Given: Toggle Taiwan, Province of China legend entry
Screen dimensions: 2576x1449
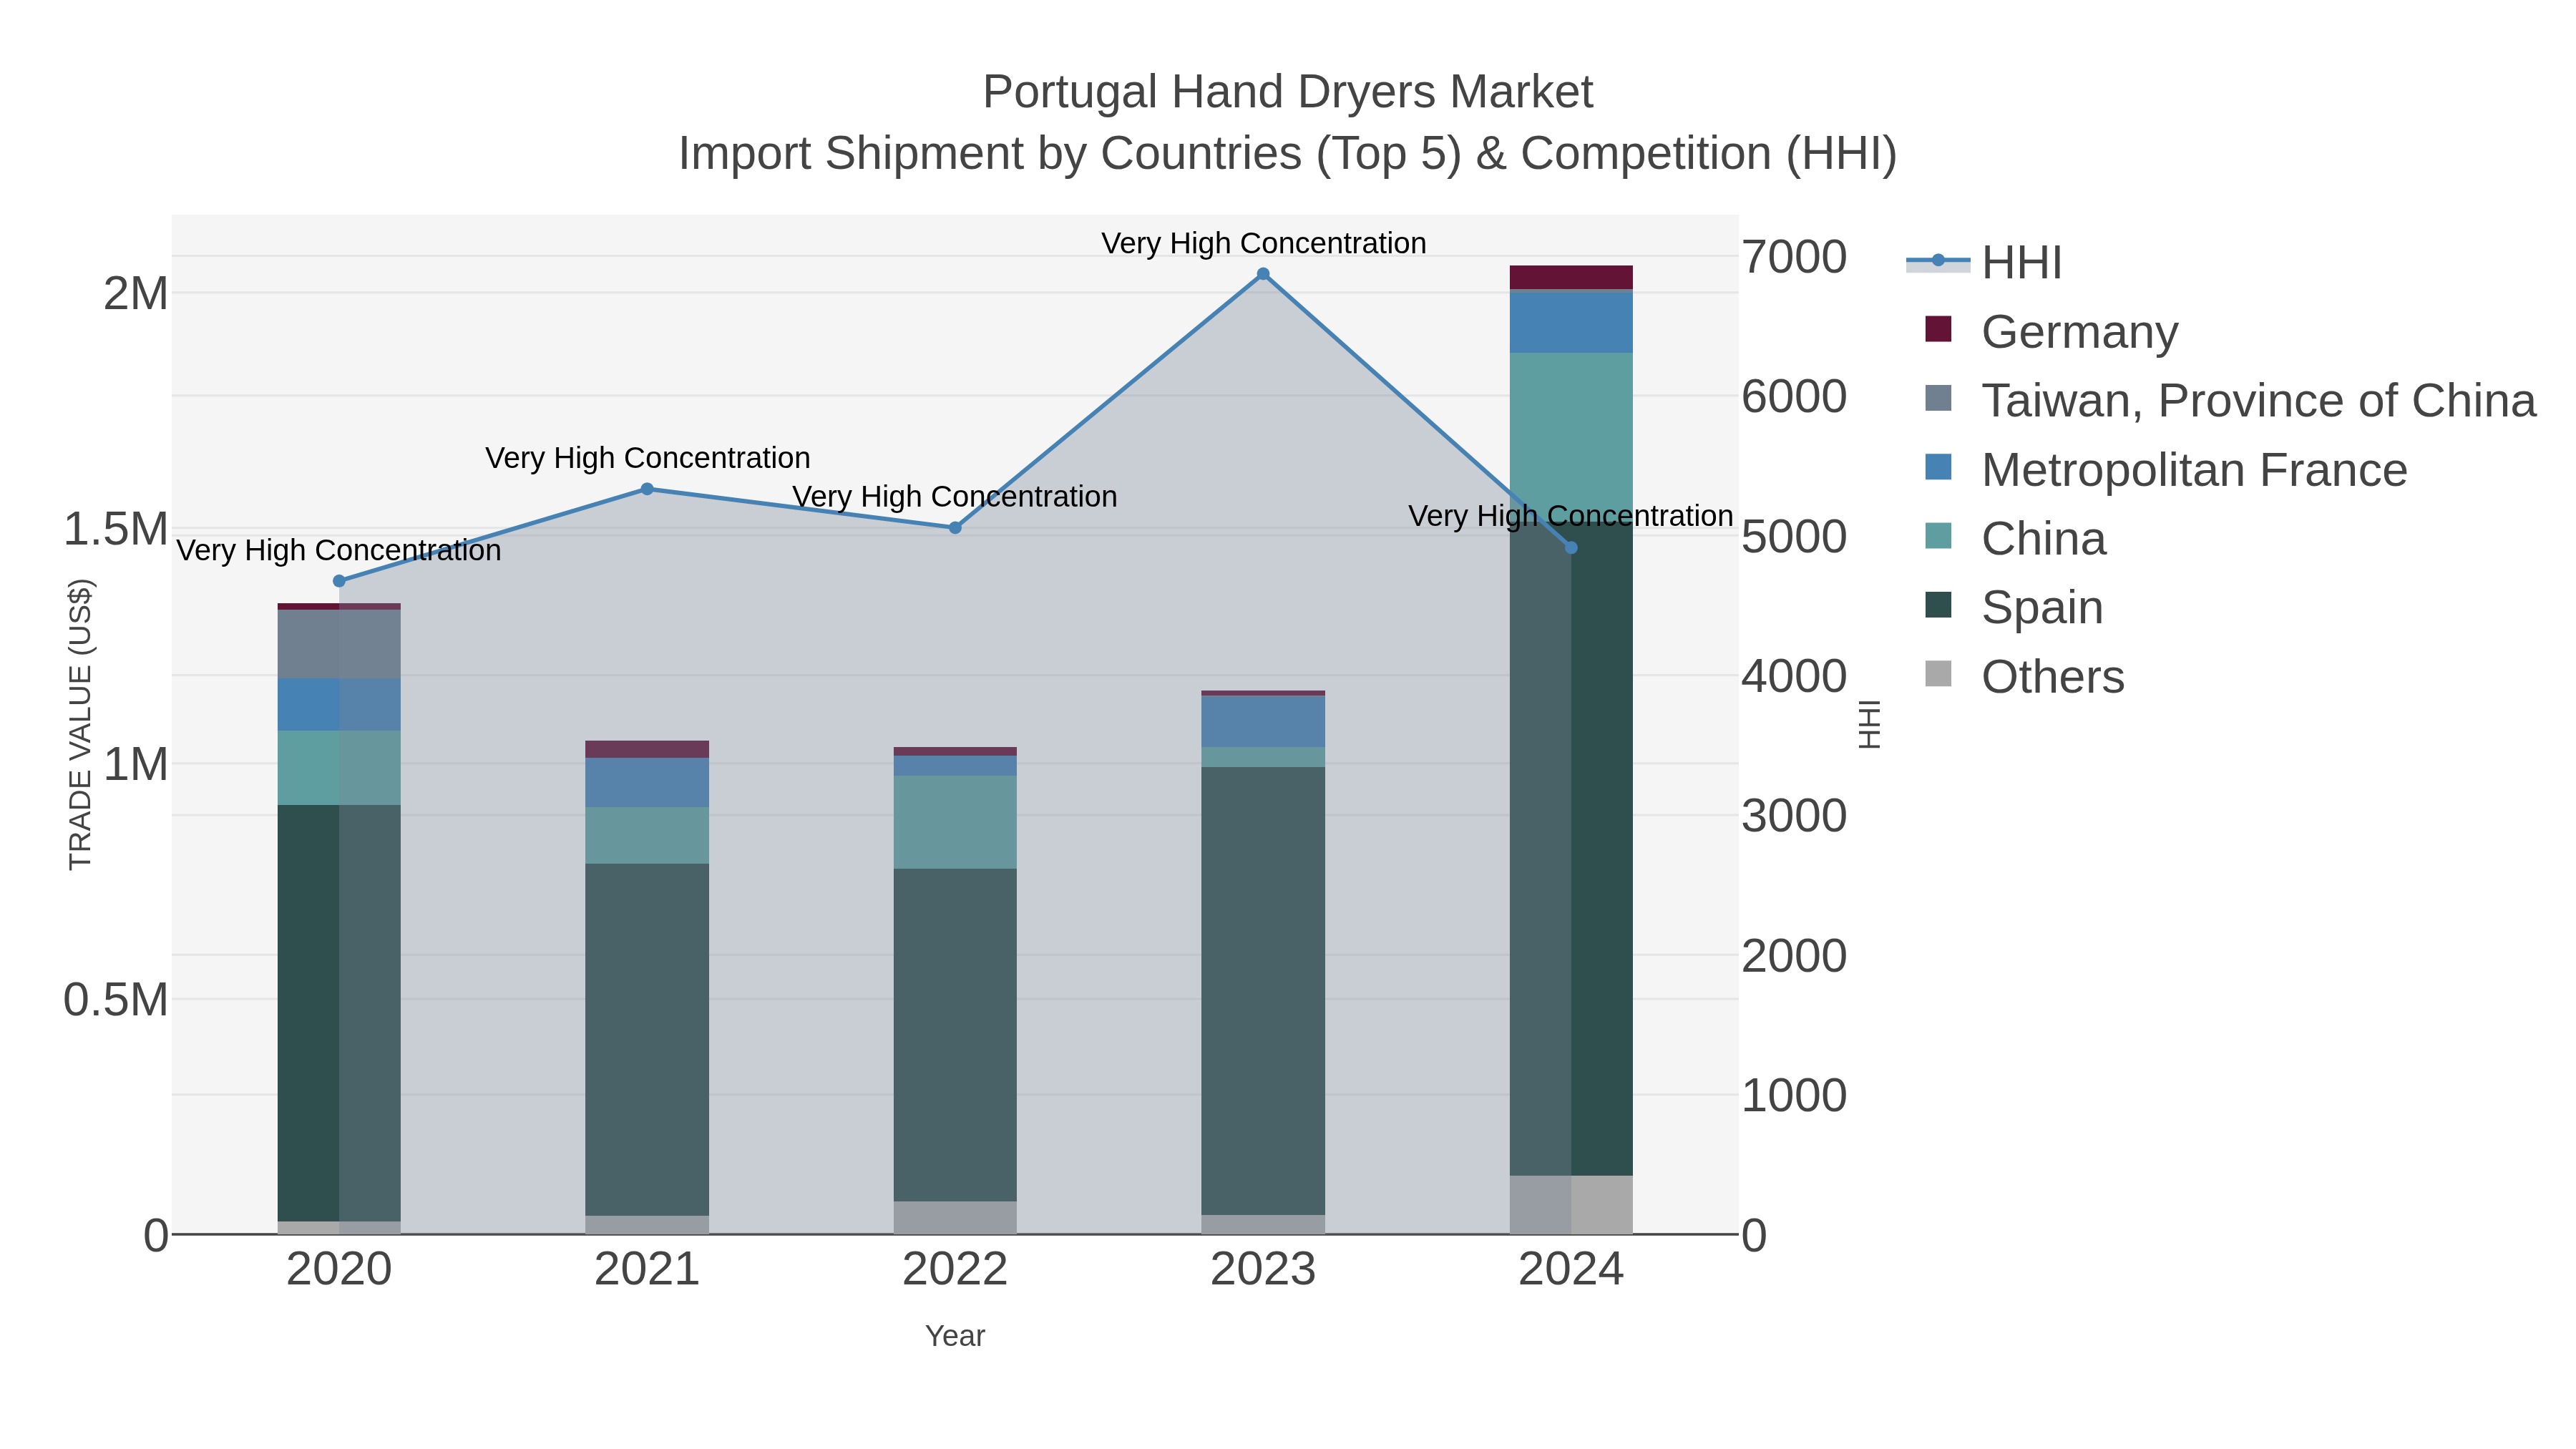Looking at the screenshot, I should tap(2231, 400).
